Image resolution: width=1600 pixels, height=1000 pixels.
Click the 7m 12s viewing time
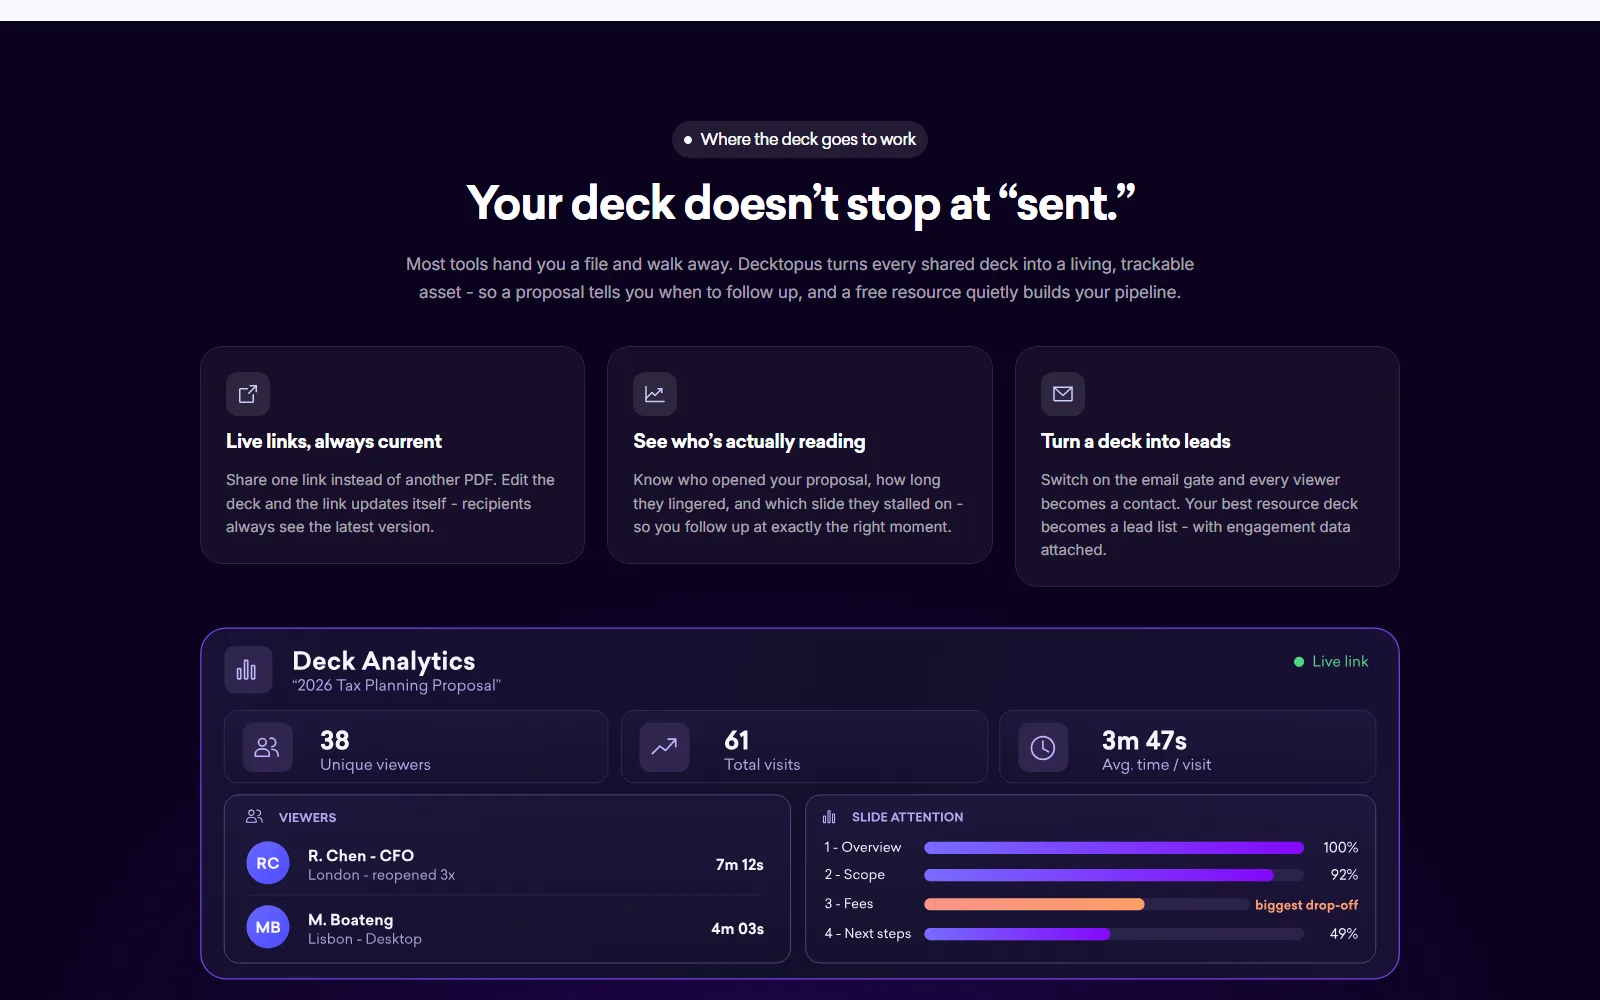(x=740, y=865)
